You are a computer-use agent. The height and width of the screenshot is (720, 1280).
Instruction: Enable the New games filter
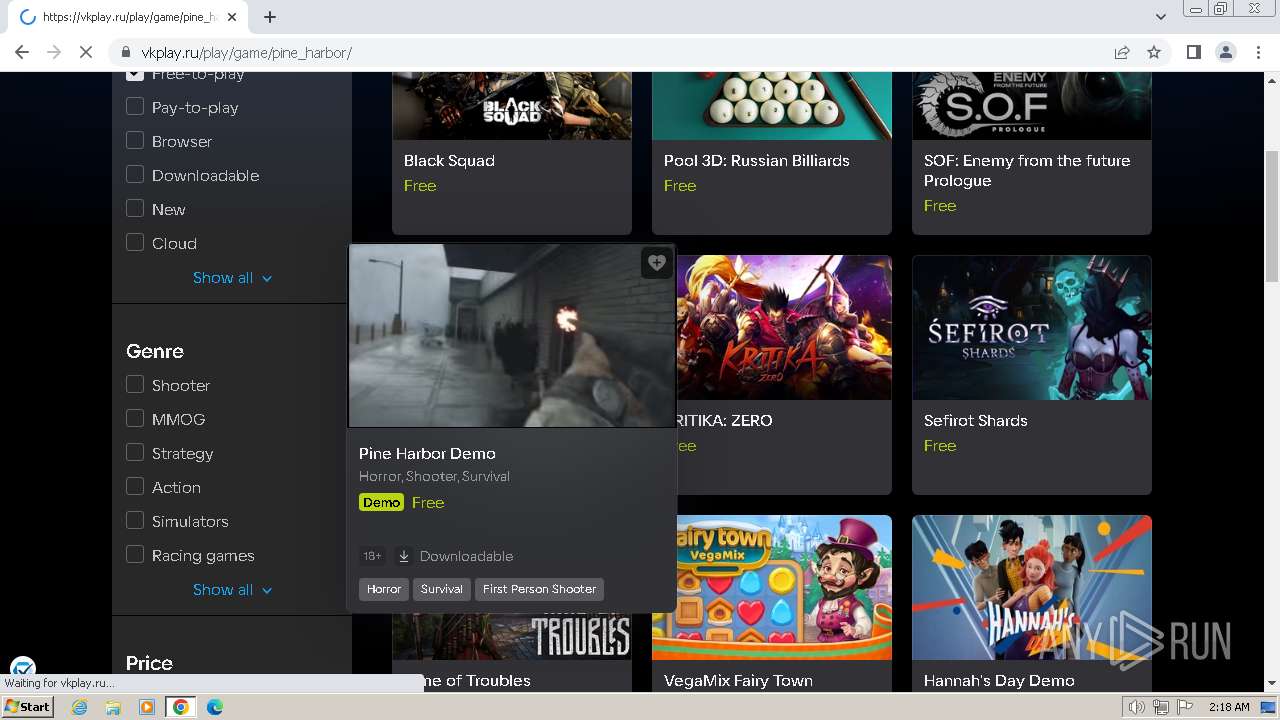tap(135, 209)
